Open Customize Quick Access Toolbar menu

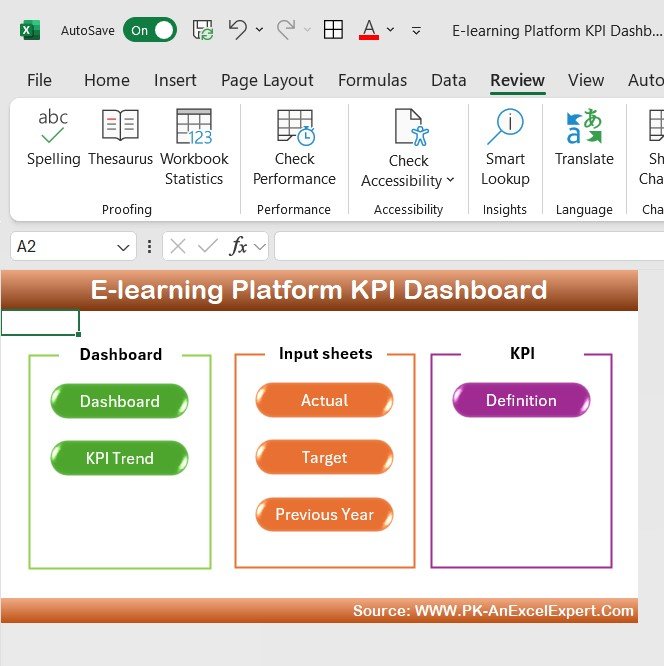pyautogui.click(x=416, y=31)
